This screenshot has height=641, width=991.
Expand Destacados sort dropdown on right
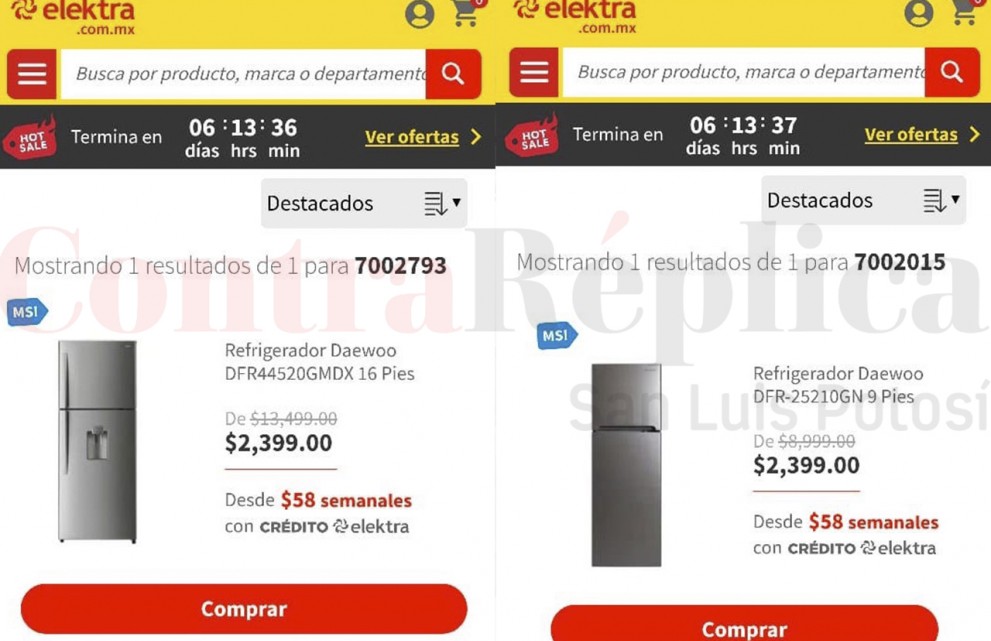coord(863,200)
